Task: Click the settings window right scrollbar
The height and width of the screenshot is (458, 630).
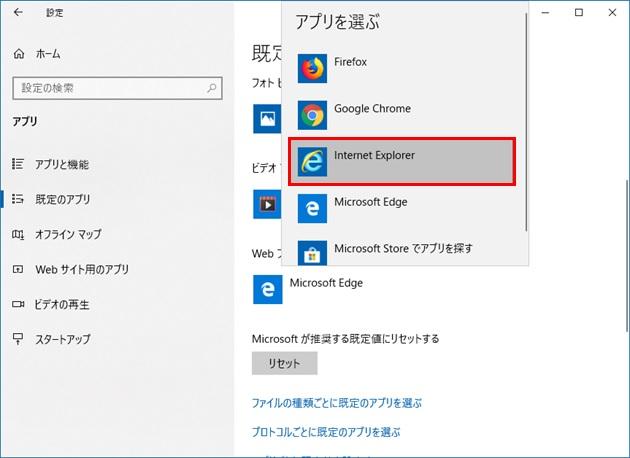Action: (x=627, y=255)
